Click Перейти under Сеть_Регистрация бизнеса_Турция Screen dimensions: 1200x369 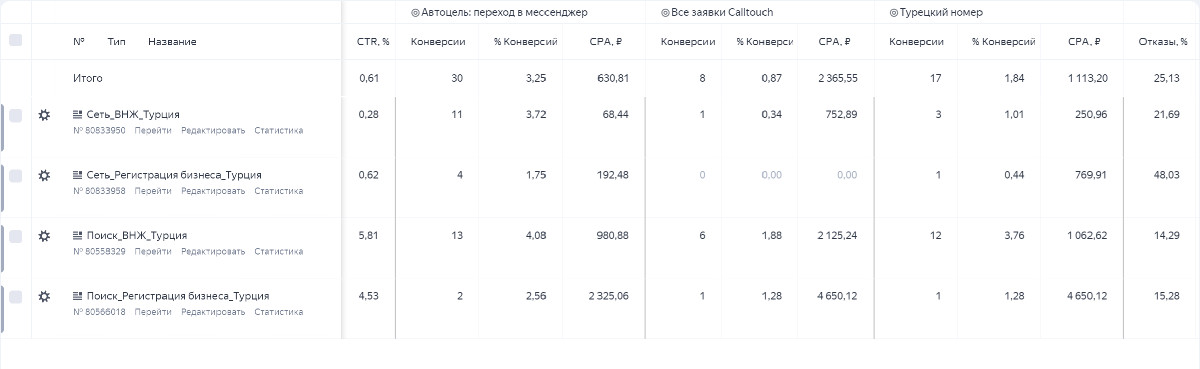(153, 191)
